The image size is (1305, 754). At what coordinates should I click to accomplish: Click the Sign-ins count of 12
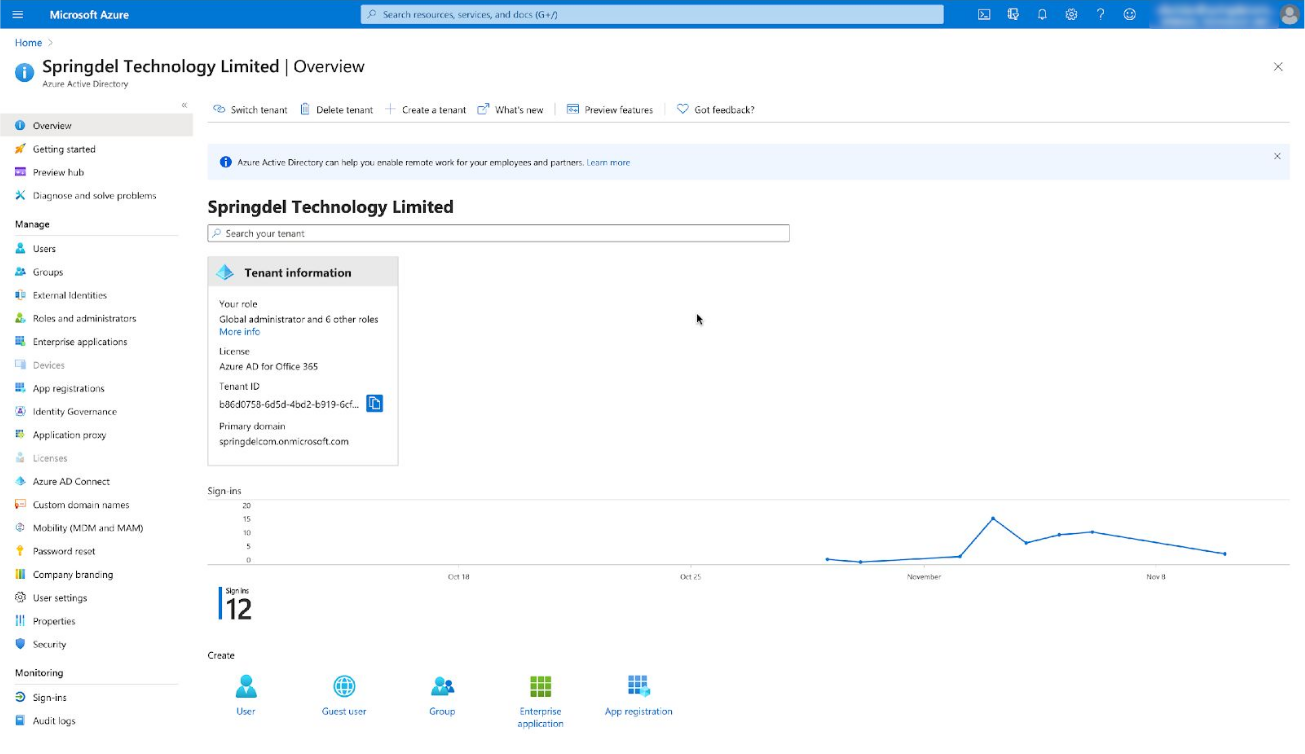[238, 608]
